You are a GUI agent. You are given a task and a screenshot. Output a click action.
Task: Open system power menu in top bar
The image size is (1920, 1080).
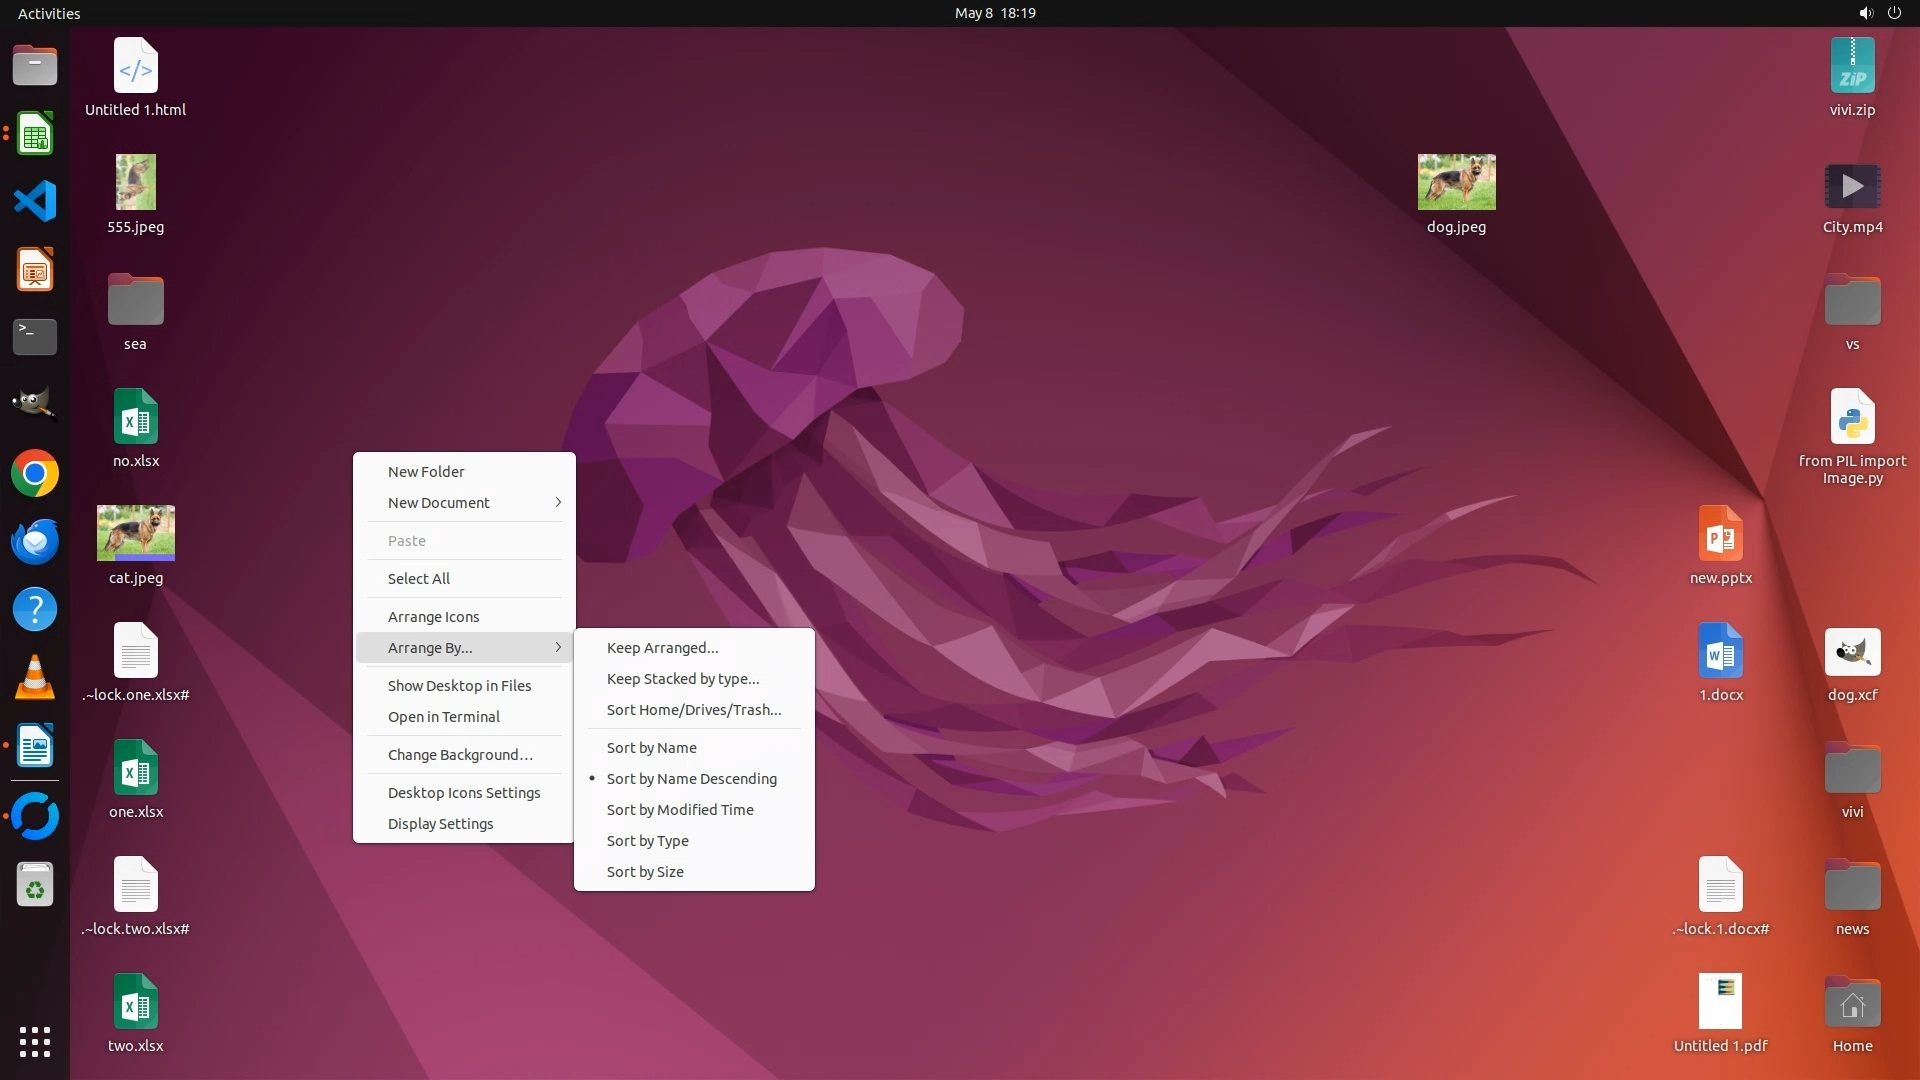[1894, 13]
